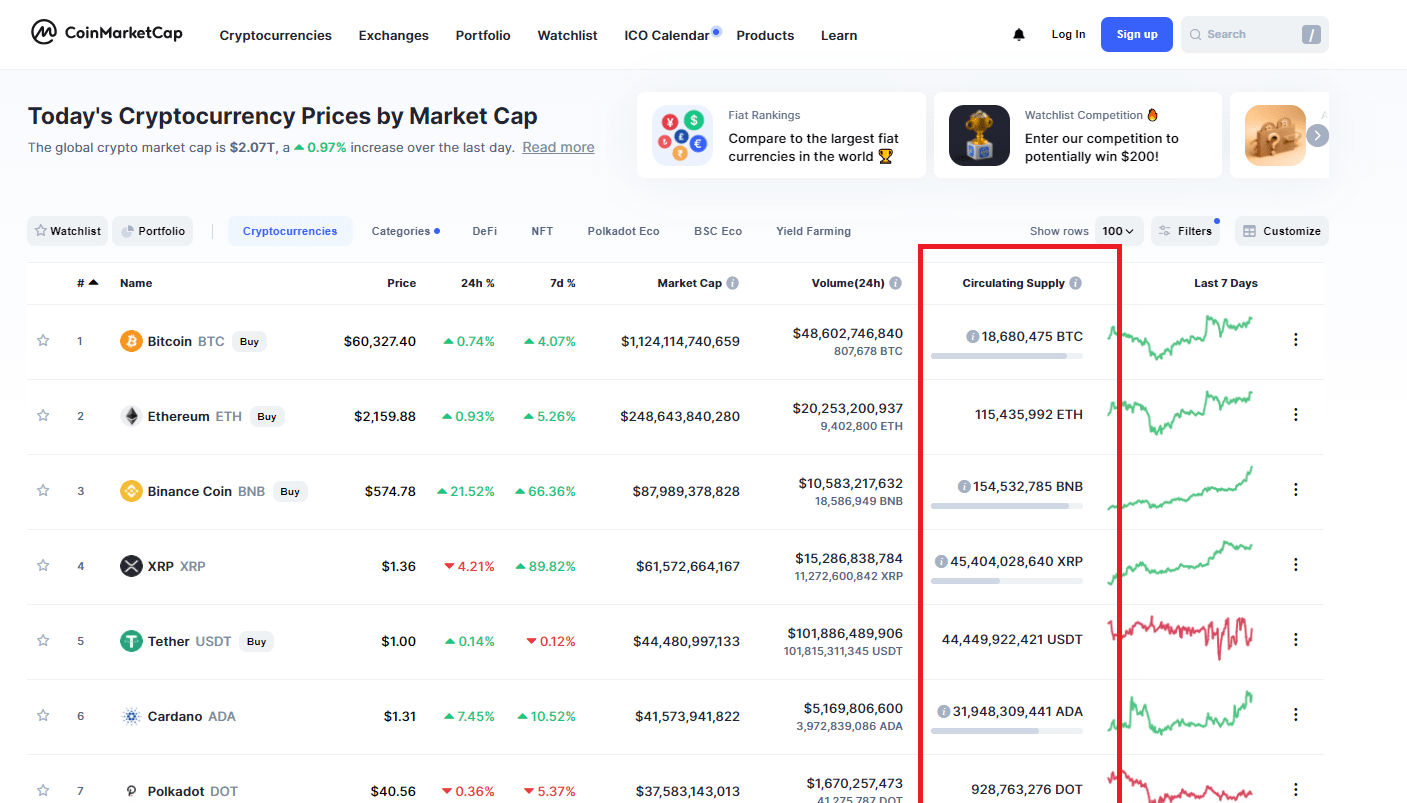Select the Polkadot Eco tab
This screenshot has height=803, width=1407.
click(624, 231)
